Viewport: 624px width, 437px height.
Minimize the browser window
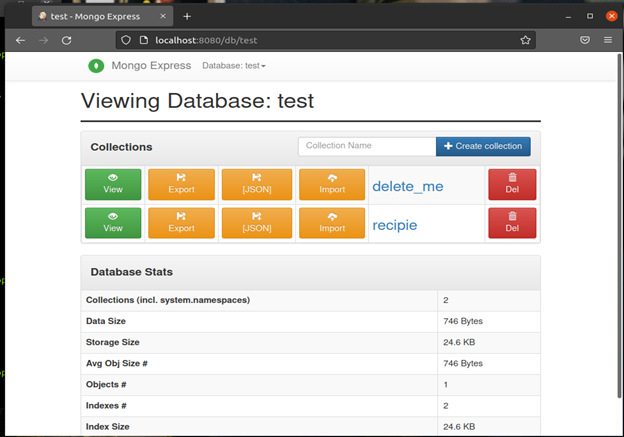click(568, 17)
